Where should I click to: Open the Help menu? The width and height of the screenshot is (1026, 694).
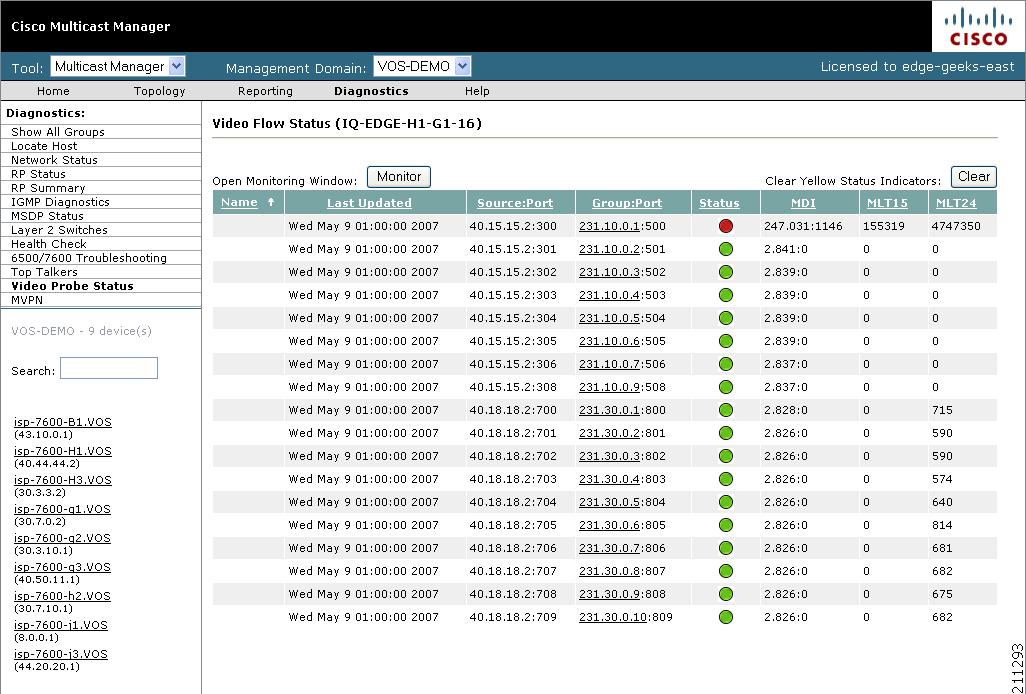tap(477, 90)
